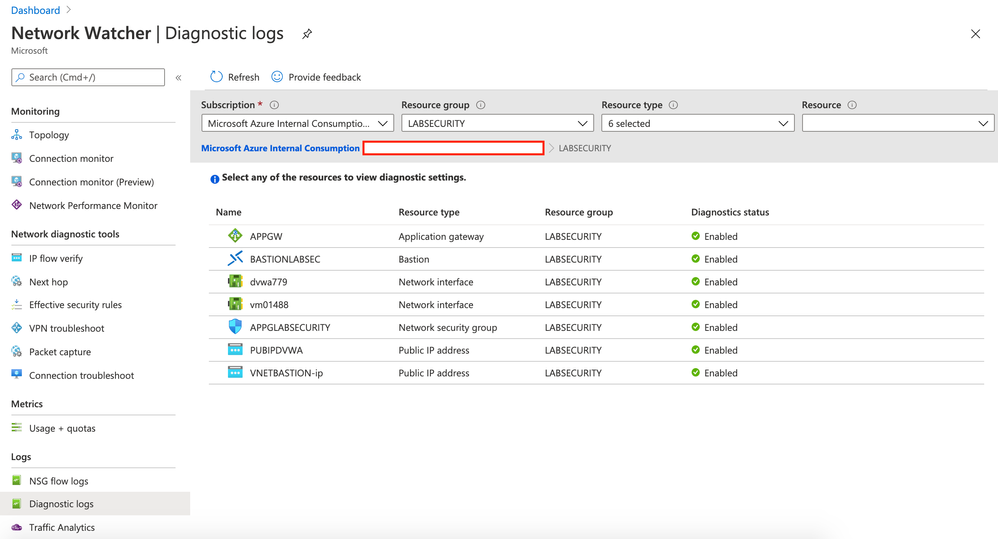Open Traffic Analytics menu item
Viewport: 998px width, 539px height.
[62, 528]
